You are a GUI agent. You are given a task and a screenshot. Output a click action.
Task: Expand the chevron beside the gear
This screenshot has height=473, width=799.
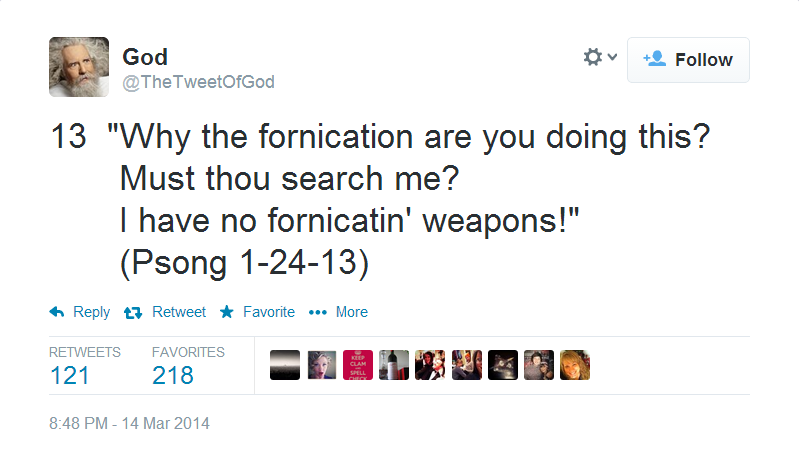pos(612,57)
